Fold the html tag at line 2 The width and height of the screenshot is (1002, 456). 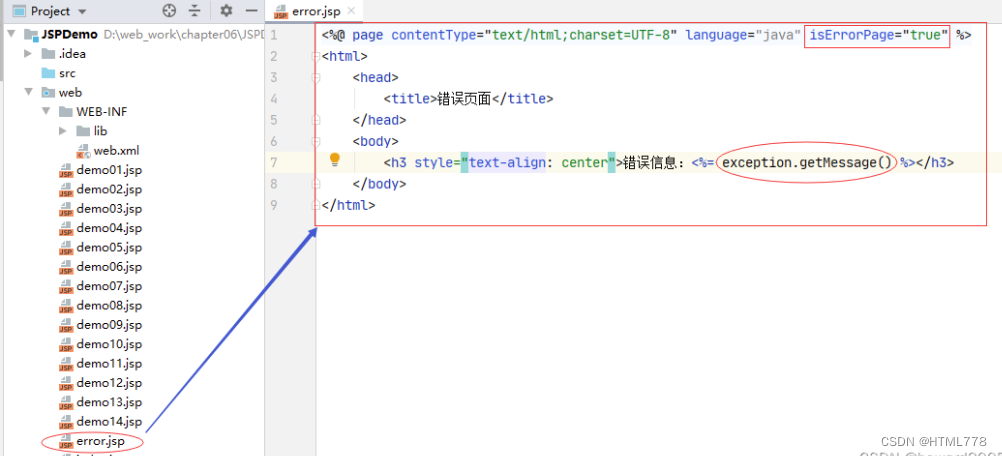tap(315, 56)
